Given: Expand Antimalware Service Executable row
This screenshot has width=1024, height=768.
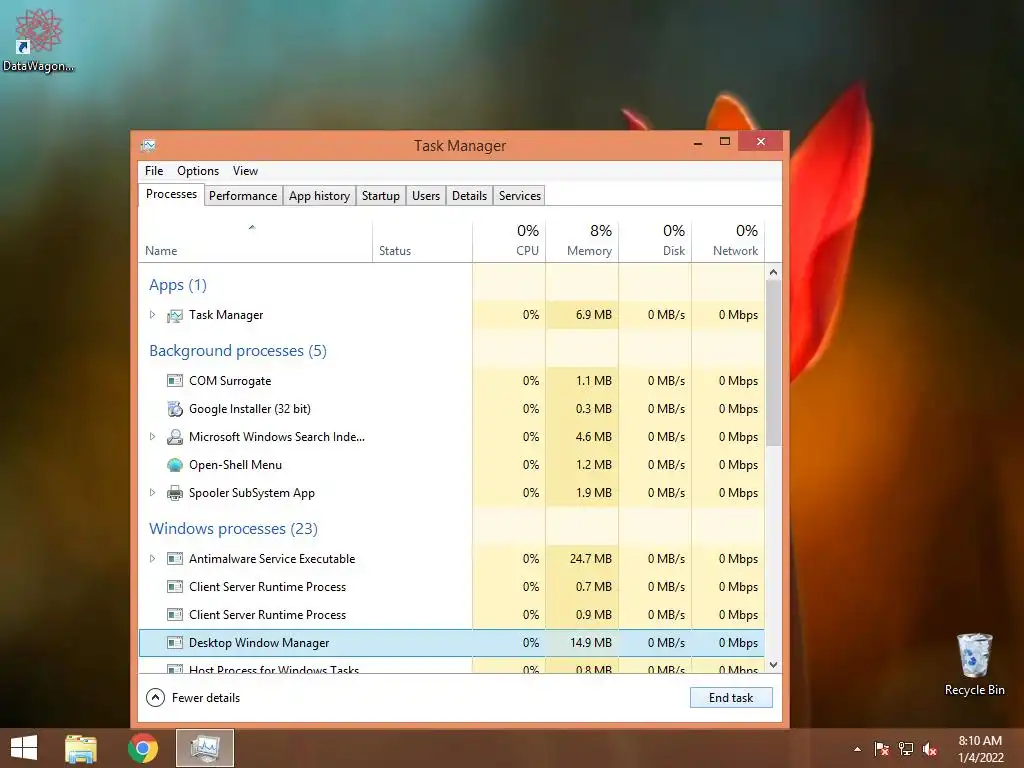Looking at the screenshot, I should point(152,558).
